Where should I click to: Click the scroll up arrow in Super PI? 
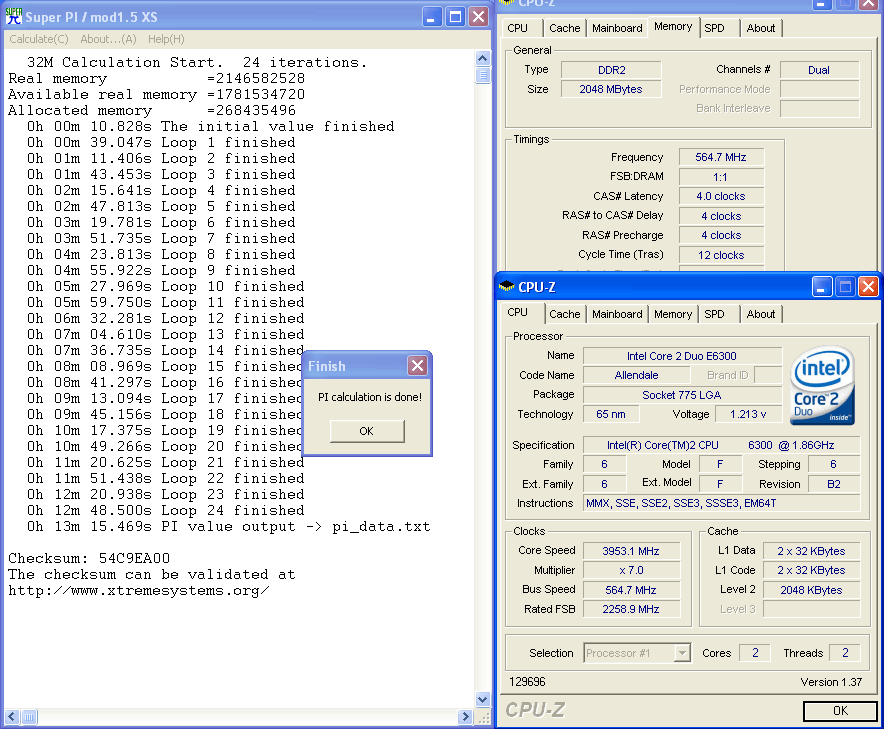pos(483,58)
